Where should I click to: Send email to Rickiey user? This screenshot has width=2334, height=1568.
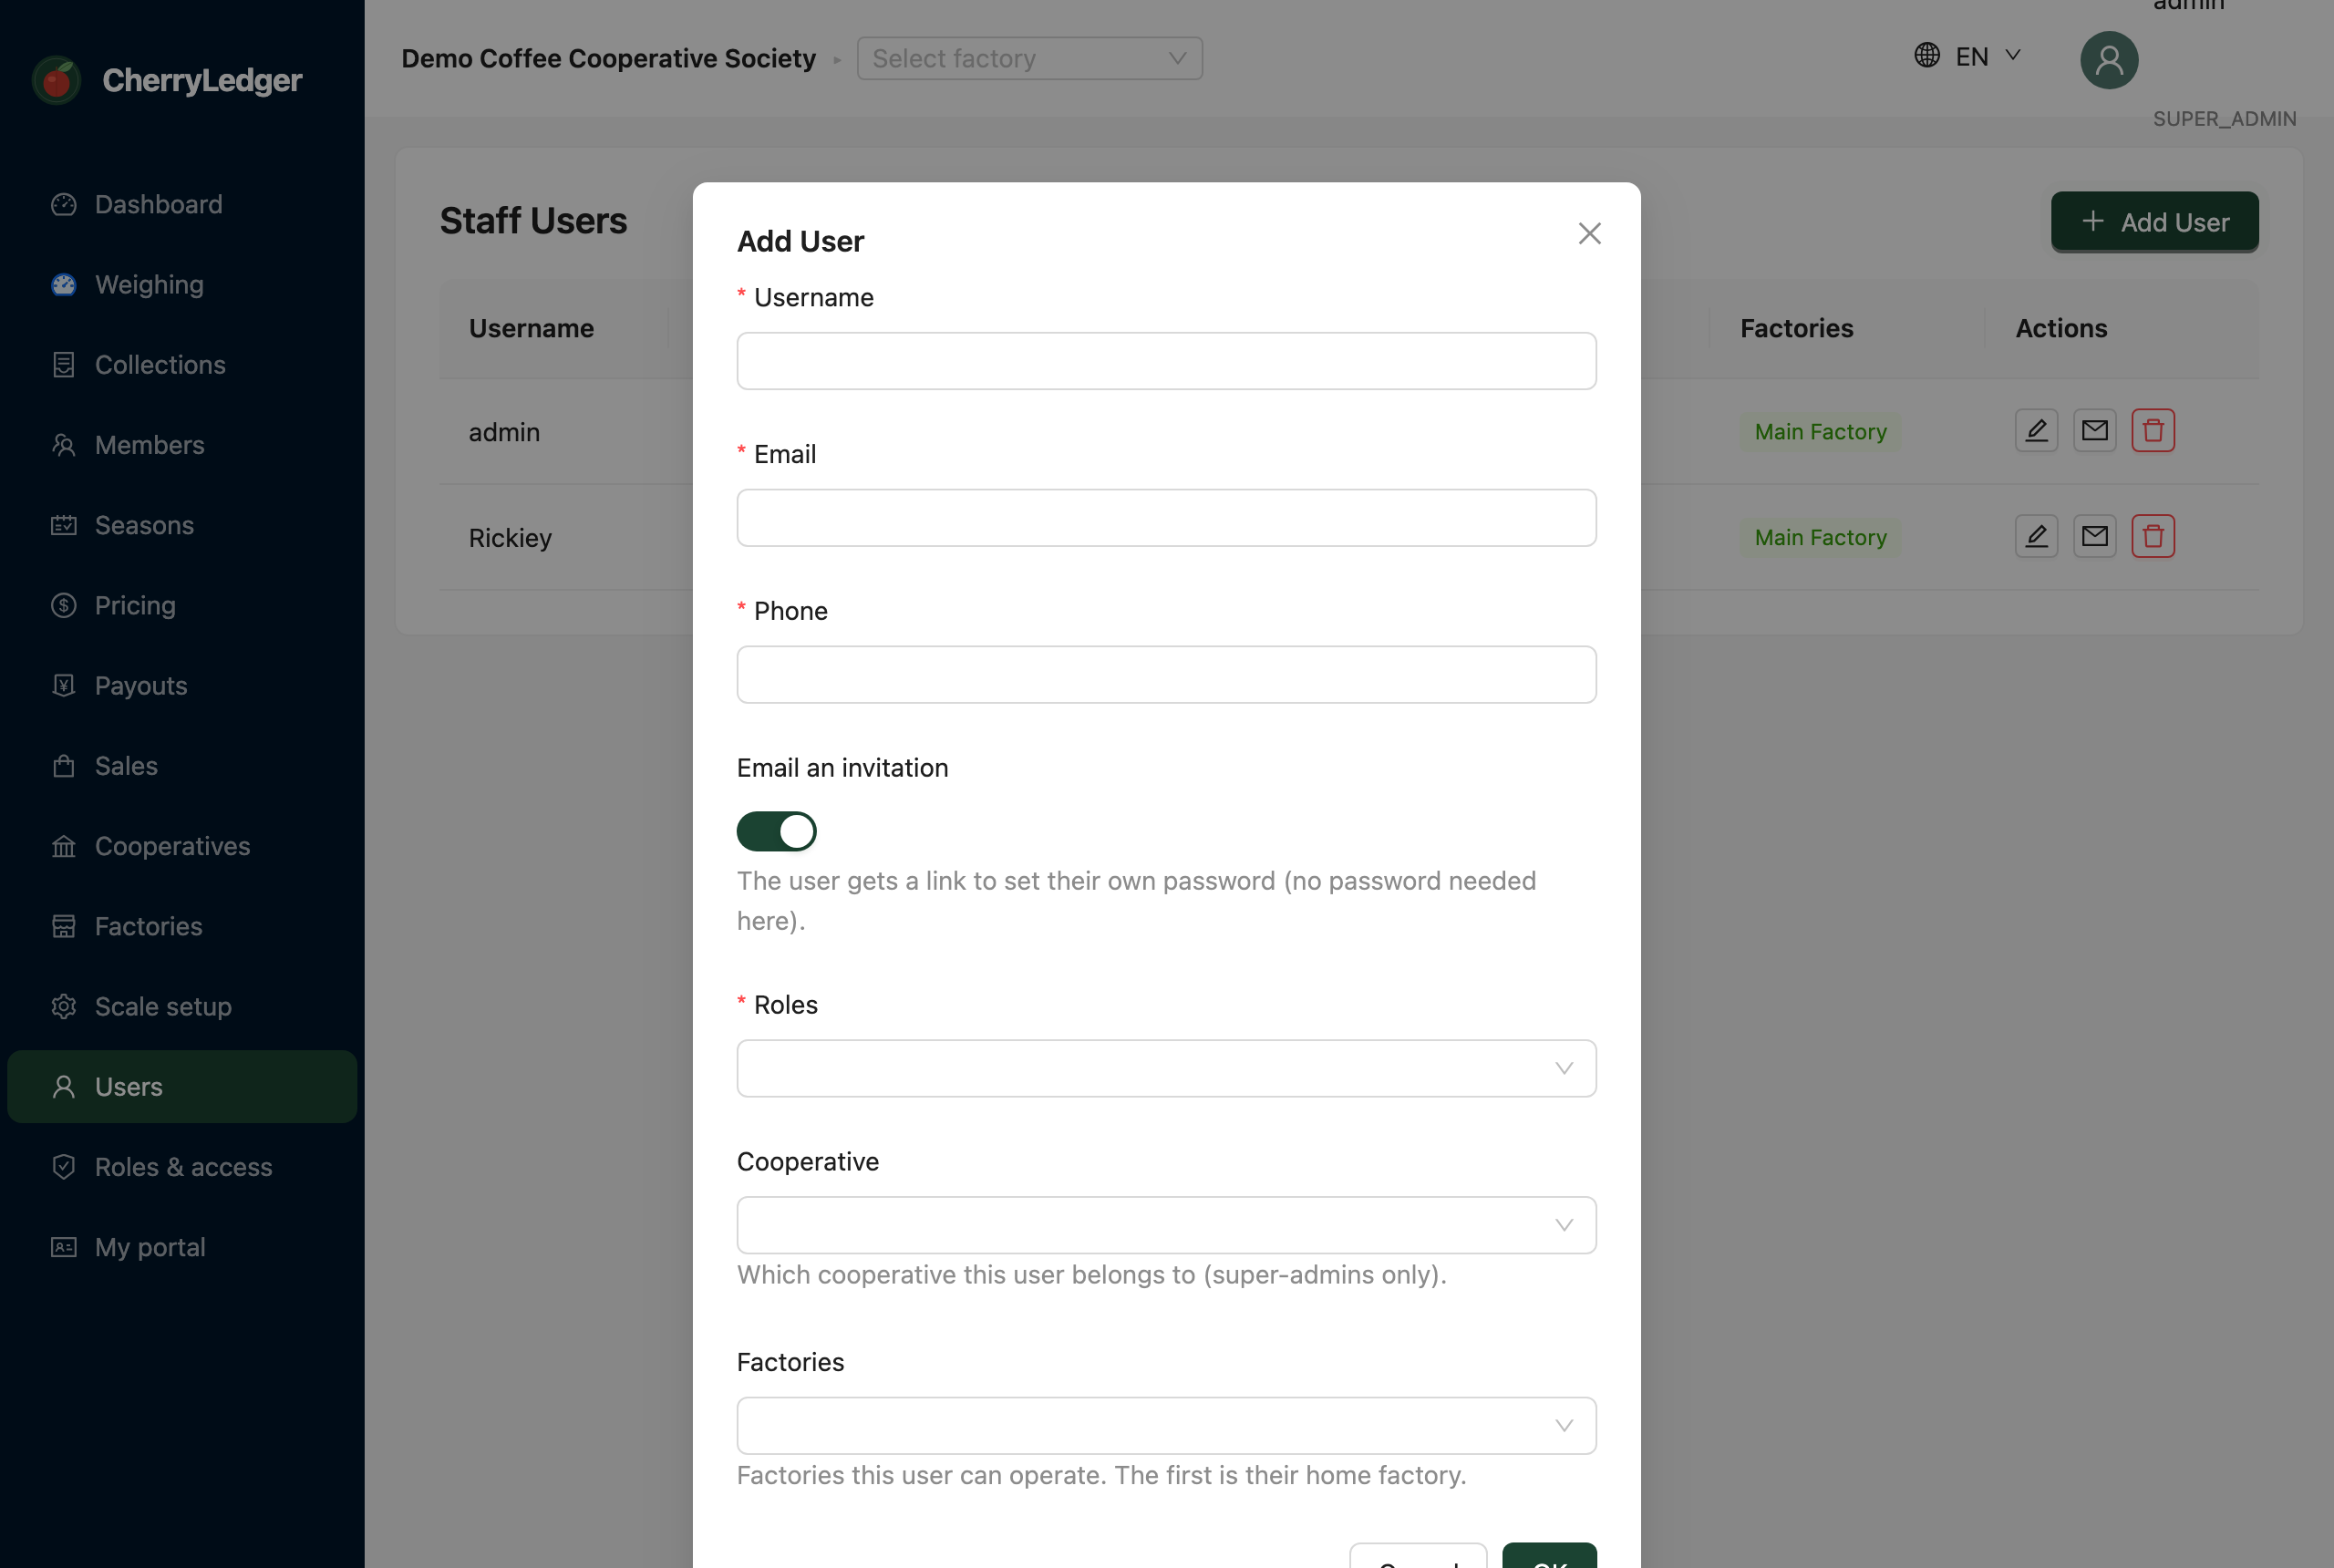coord(2094,537)
